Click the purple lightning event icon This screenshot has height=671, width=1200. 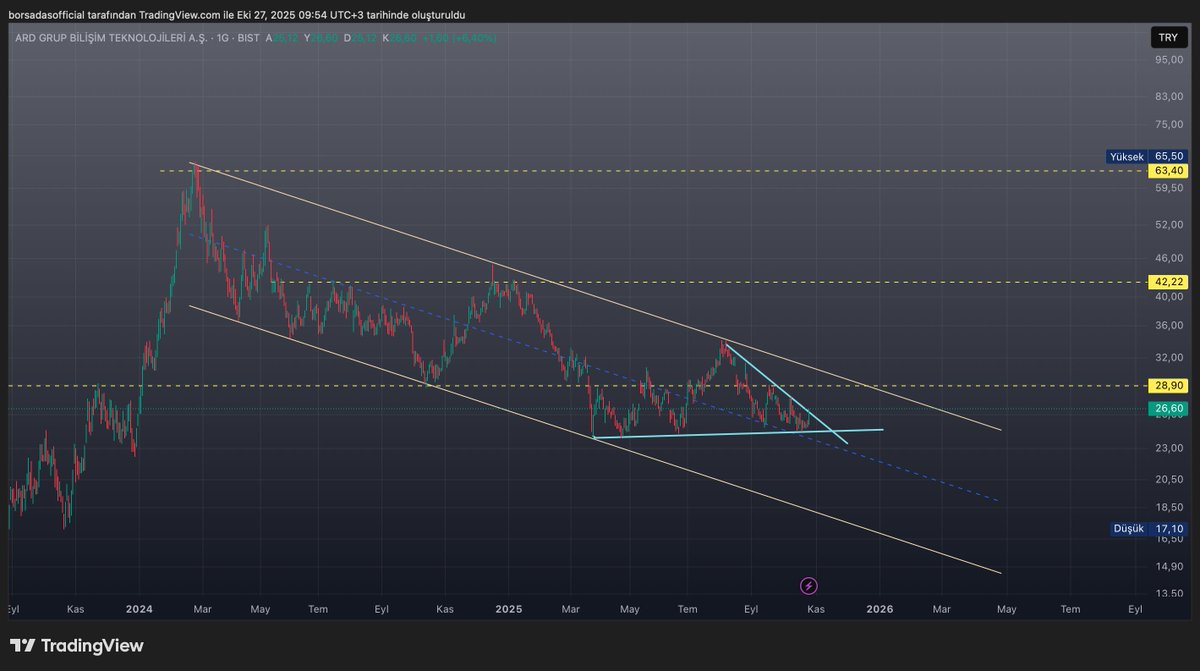point(809,585)
